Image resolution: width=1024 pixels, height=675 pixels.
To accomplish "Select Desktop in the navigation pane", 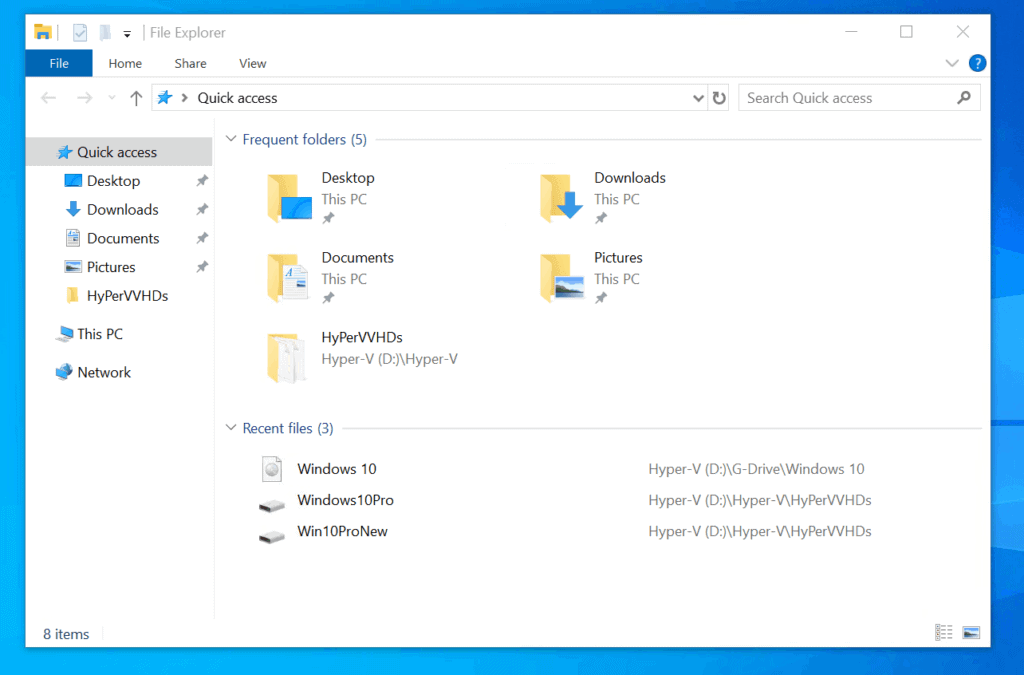I will click(x=119, y=181).
